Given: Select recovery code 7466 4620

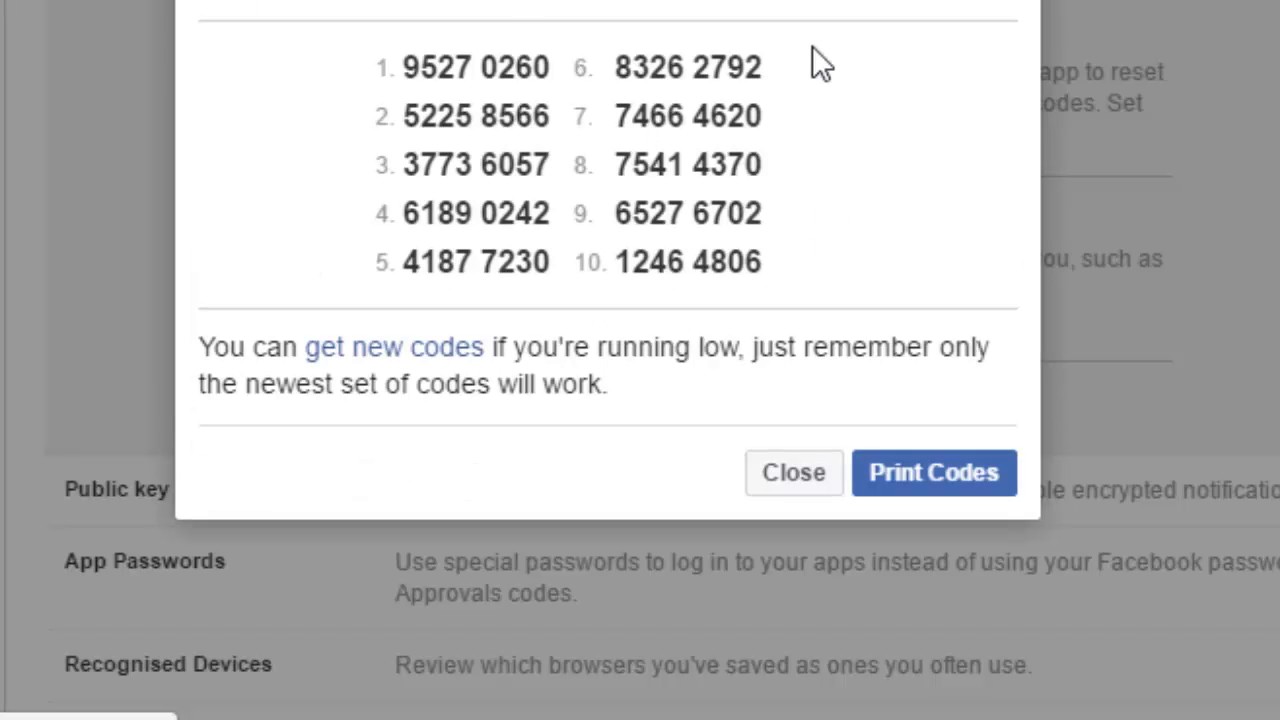Looking at the screenshot, I should click(688, 116).
